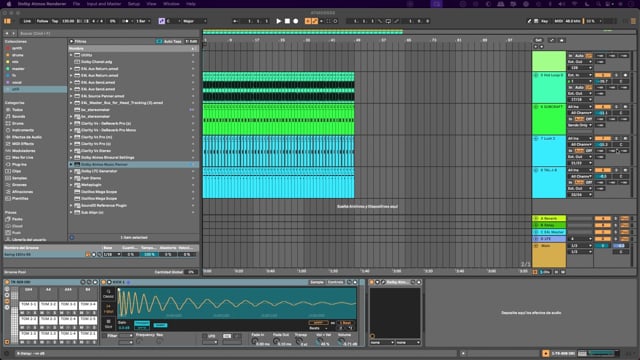Click the Record button in transport
Viewport: 640px width, 360px height.
296,21
